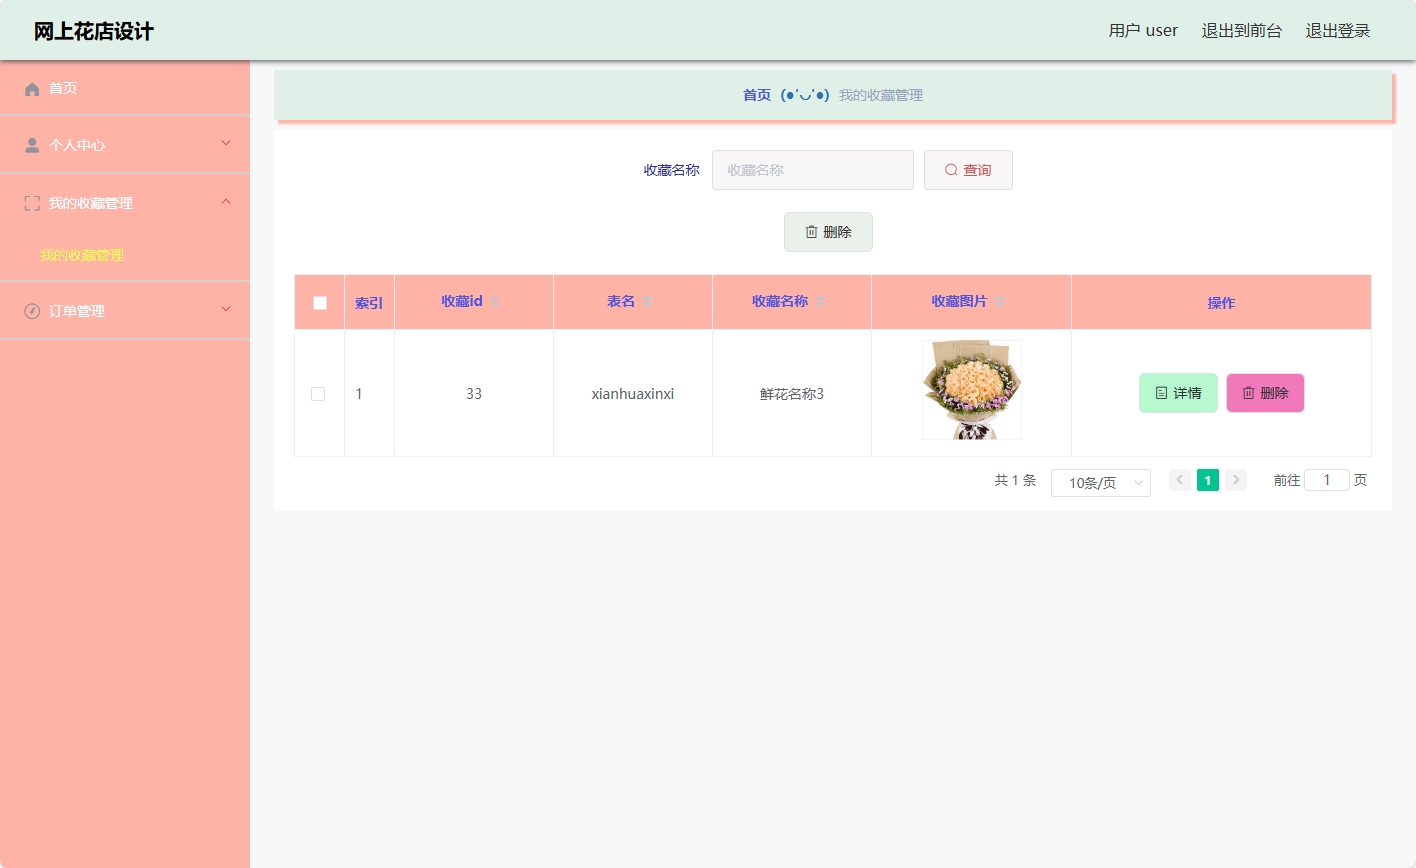Toggle sorting on the 收藏id column
1416x868 pixels.
pos(495,300)
